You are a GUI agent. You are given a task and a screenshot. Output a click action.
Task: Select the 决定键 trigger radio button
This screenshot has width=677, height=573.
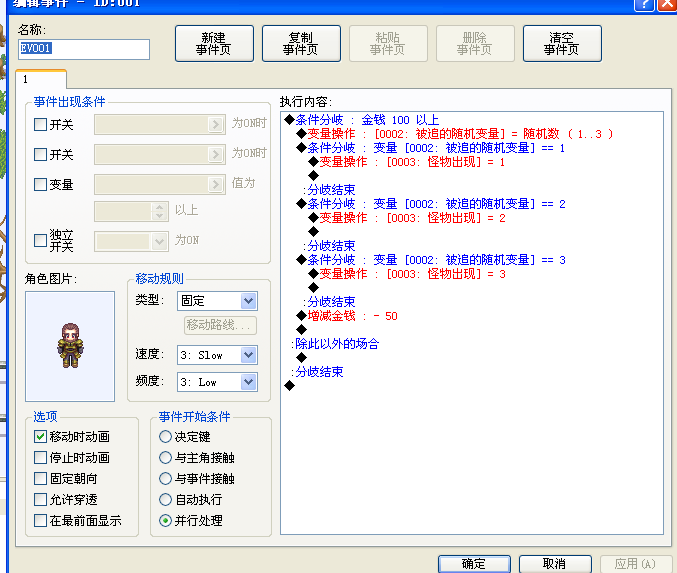[165, 437]
